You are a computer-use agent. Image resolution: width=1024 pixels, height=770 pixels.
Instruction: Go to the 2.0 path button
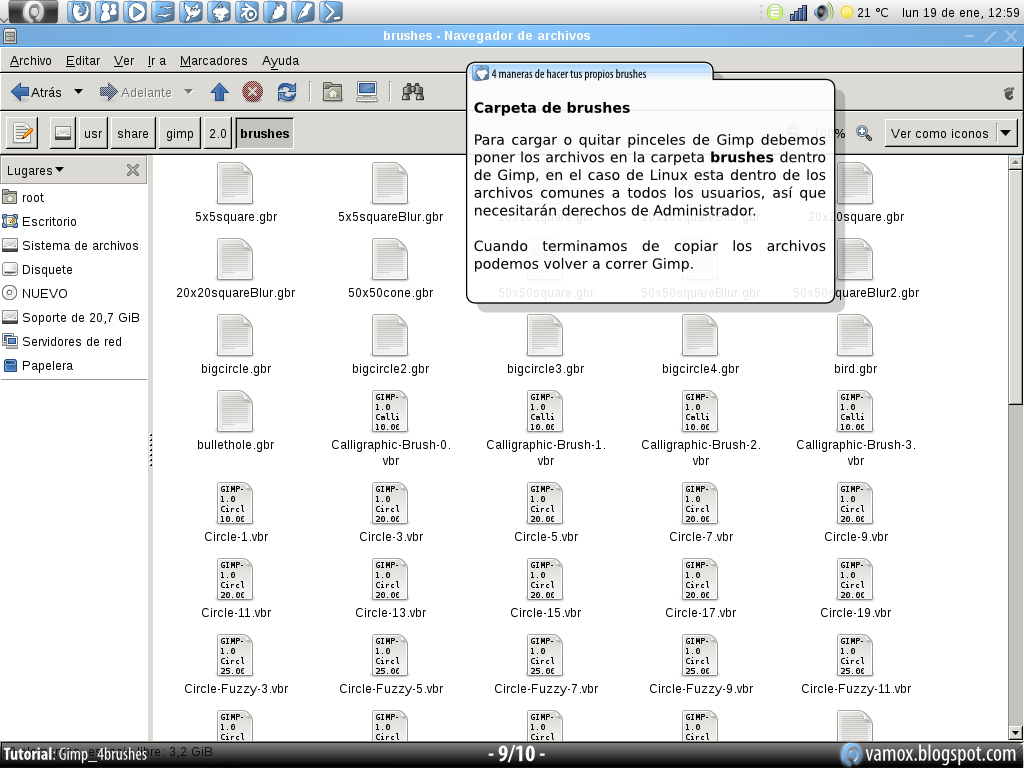pos(217,133)
